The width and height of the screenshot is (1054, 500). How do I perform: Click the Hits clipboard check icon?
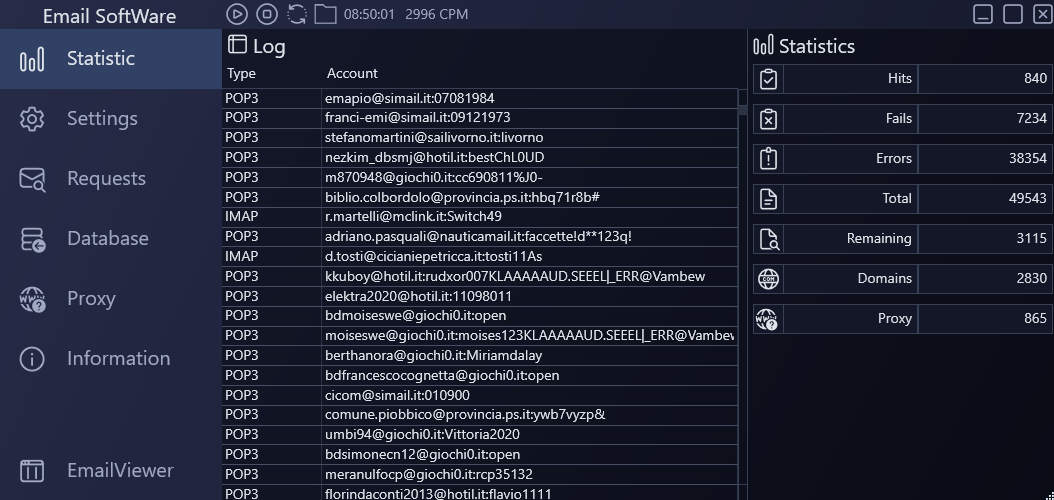click(x=768, y=79)
